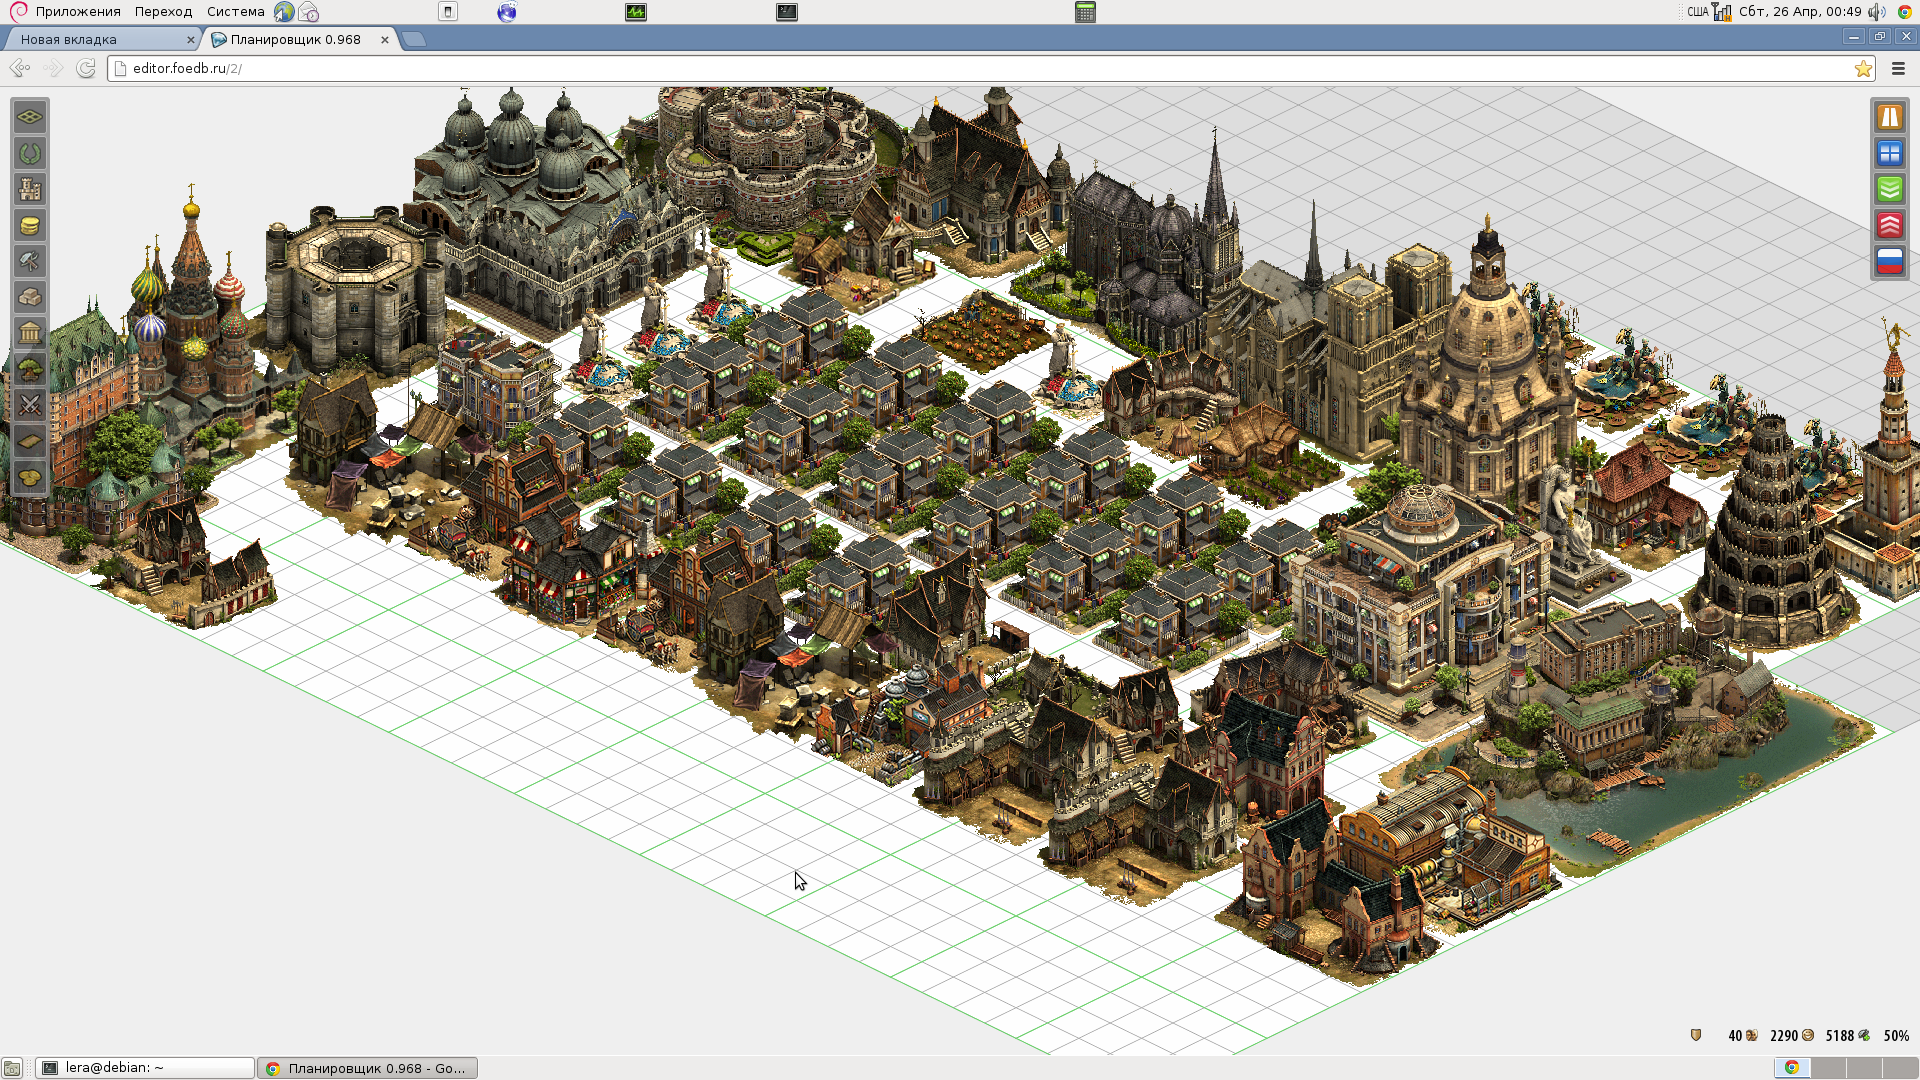Reload the current page
This screenshot has width=1920, height=1080.
(x=86, y=68)
